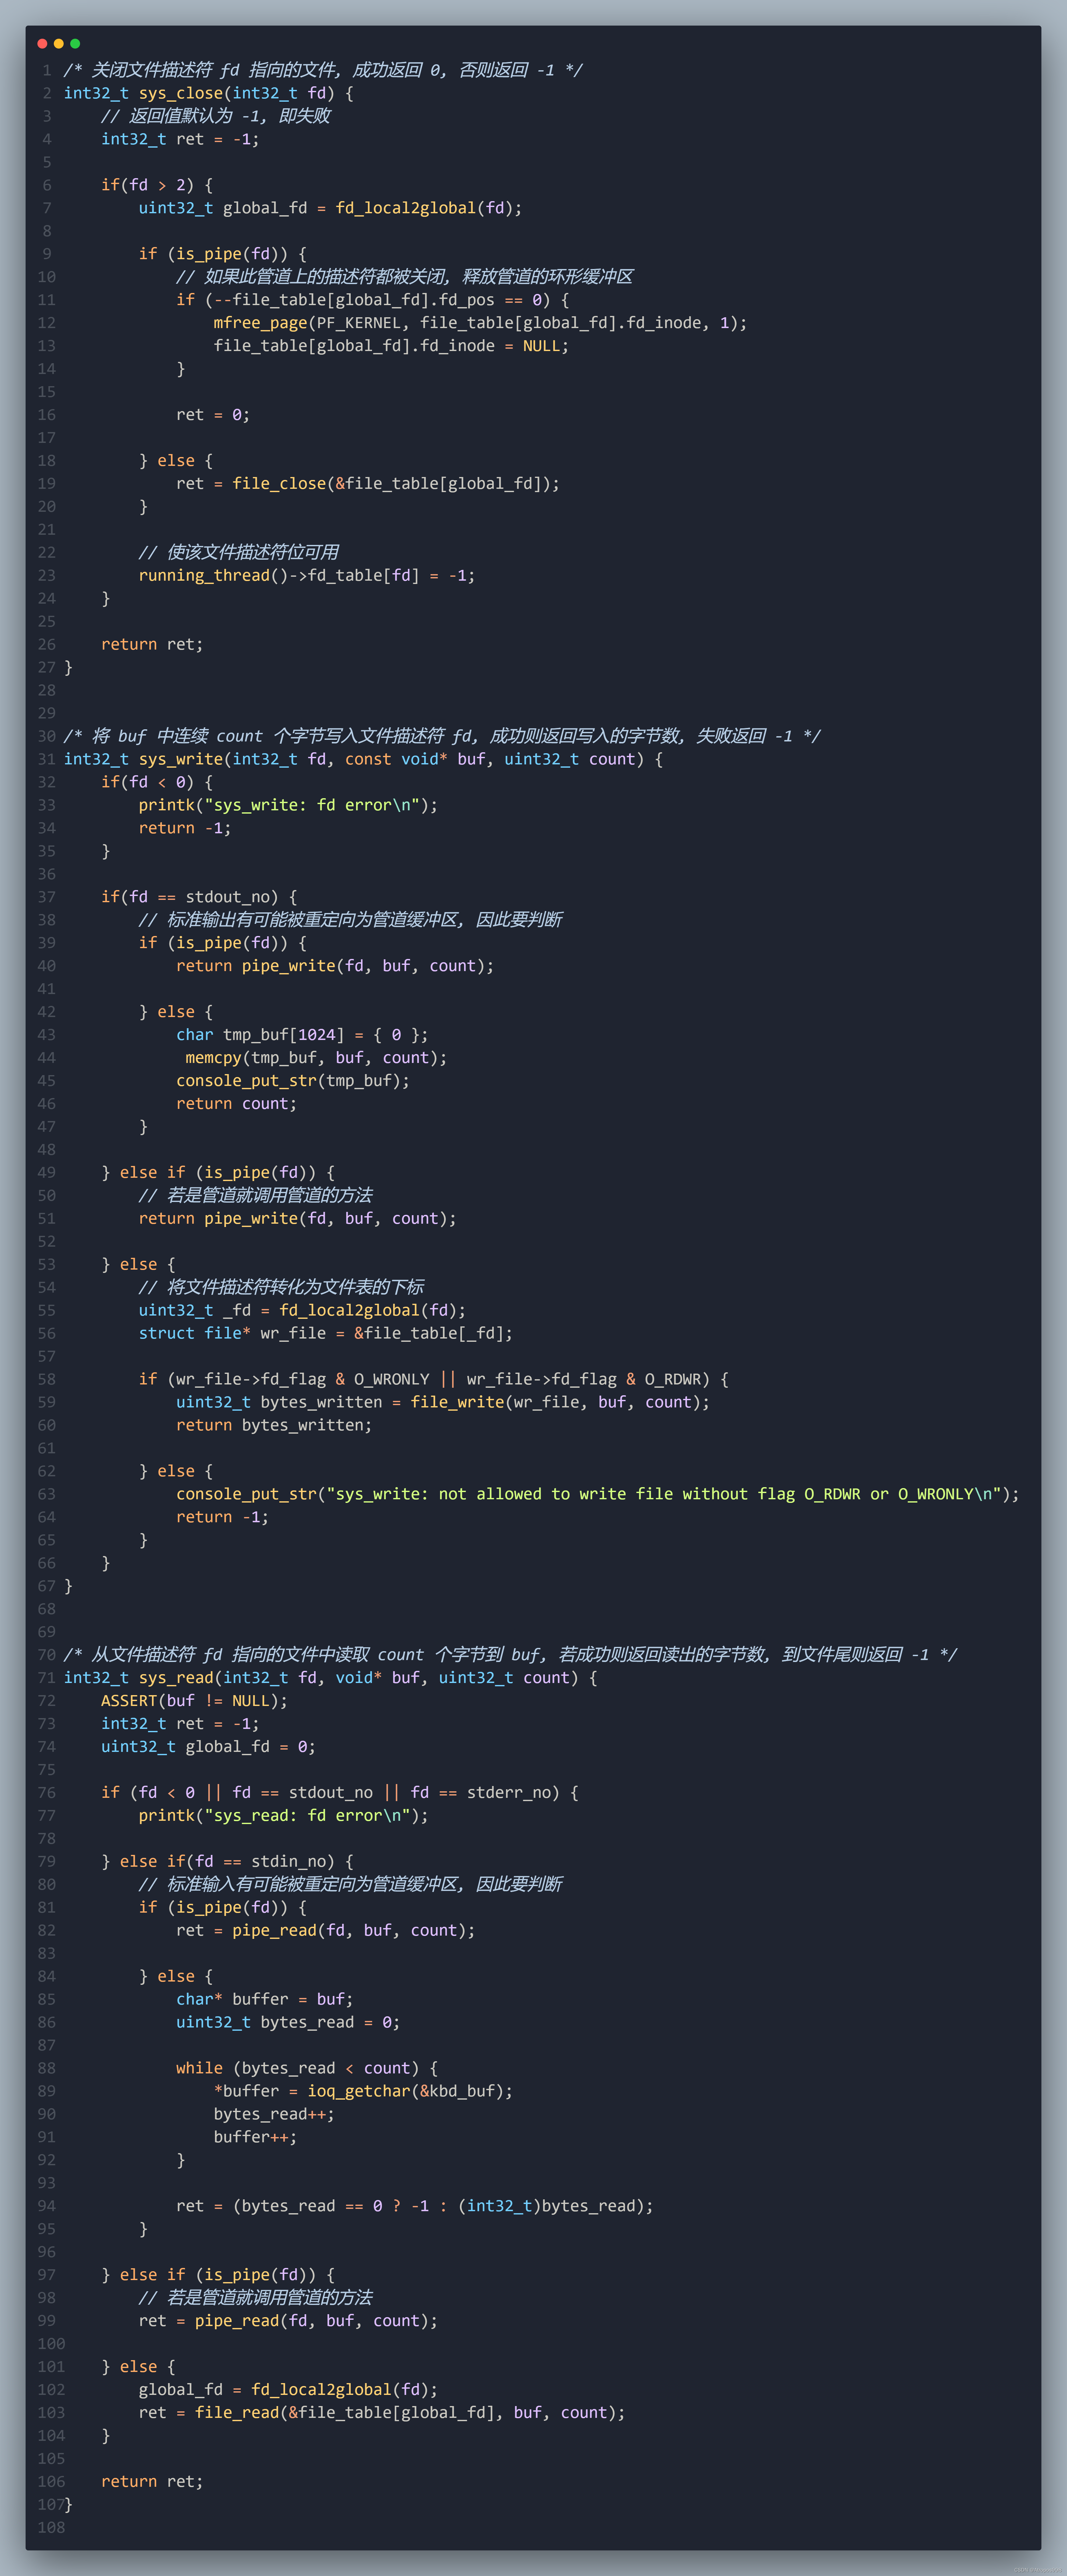Click pipe_write call on line 51
The image size is (1067, 2576).
[x=330, y=1219]
